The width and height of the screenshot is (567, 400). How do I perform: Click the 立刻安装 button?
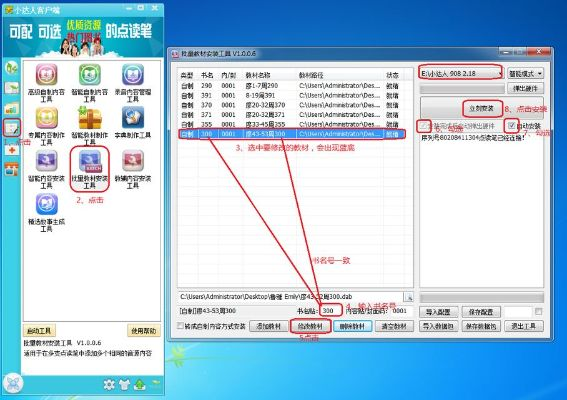pyautogui.click(x=481, y=108)
